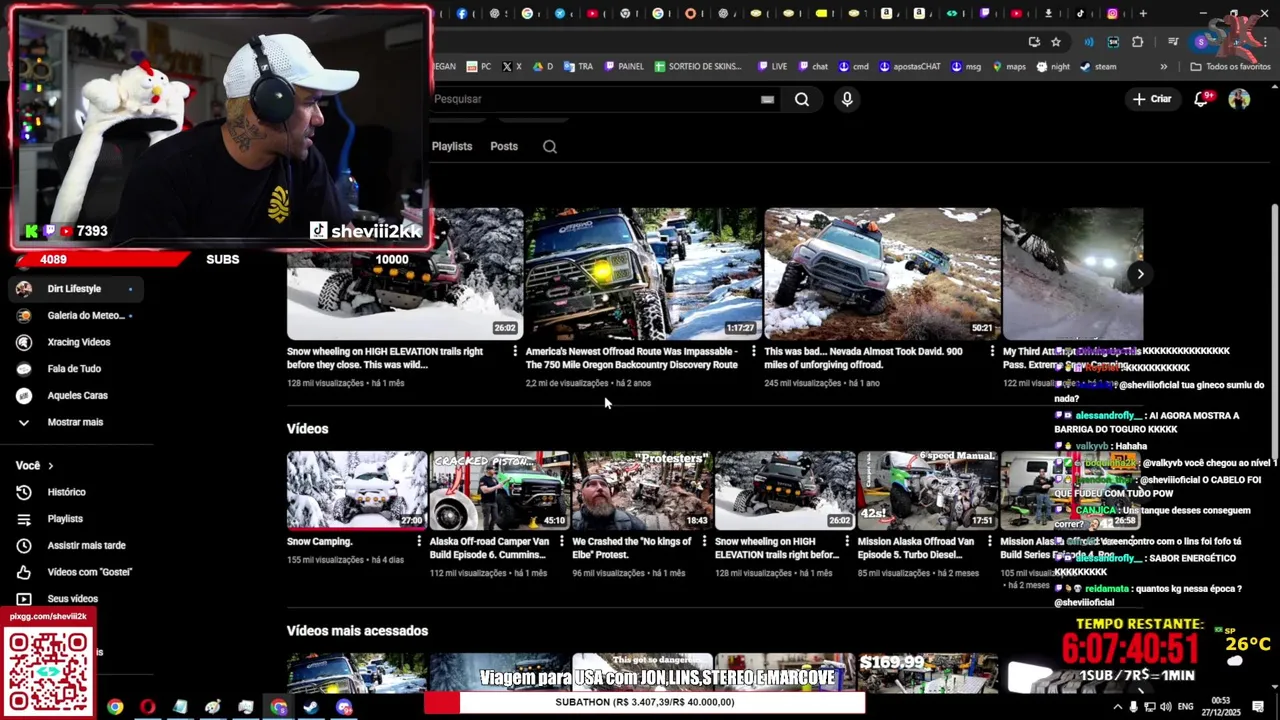
Task: Open options menu for Snow wheeling HIGH ELEVATION featured video
Action: click(515, 351)
